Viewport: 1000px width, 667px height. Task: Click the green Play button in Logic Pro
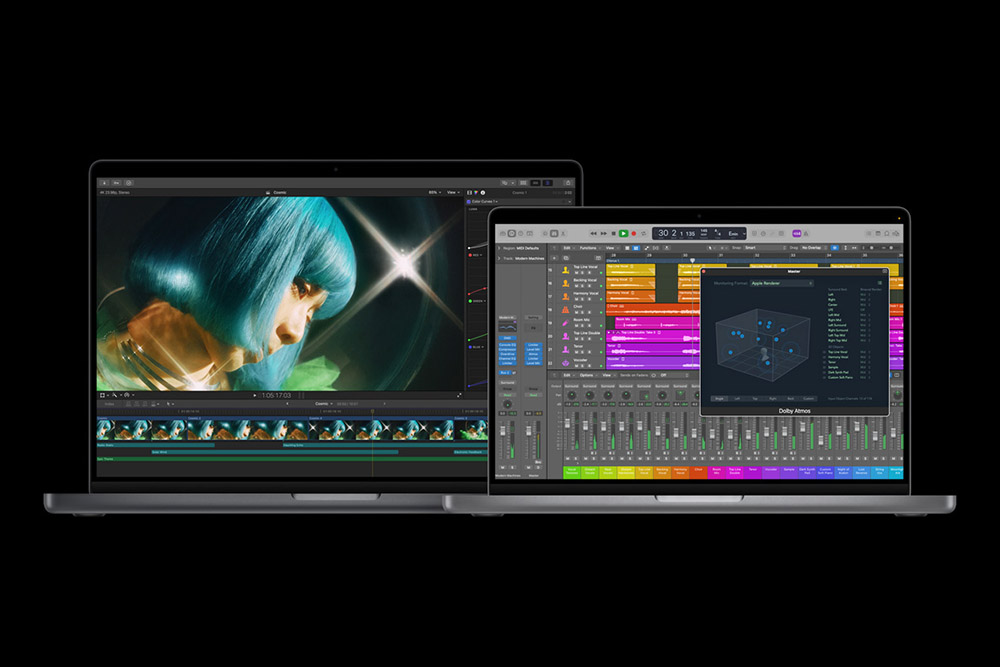coord(623,233)
